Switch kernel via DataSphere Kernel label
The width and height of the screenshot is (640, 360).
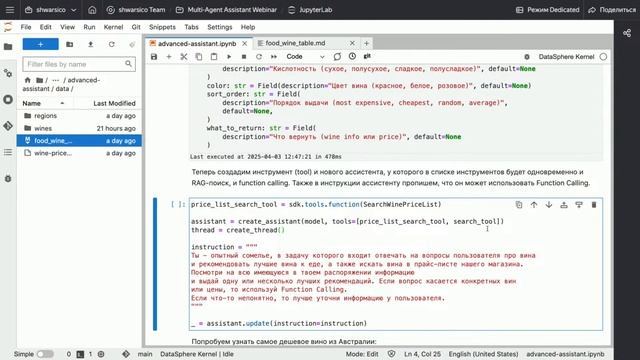click(566, 57)
